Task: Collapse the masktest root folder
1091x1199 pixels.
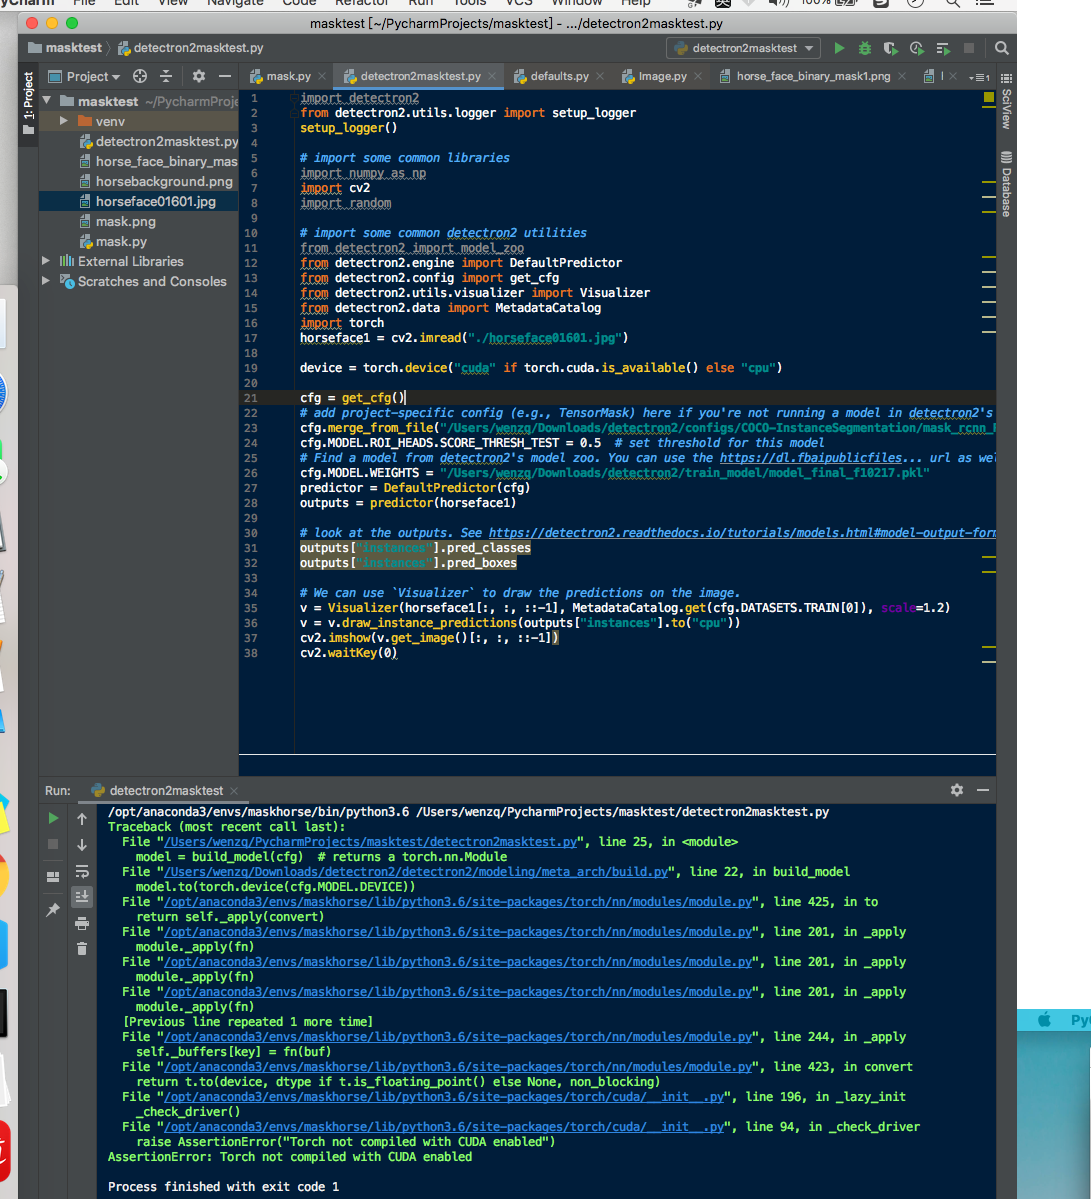Action: 47,100
